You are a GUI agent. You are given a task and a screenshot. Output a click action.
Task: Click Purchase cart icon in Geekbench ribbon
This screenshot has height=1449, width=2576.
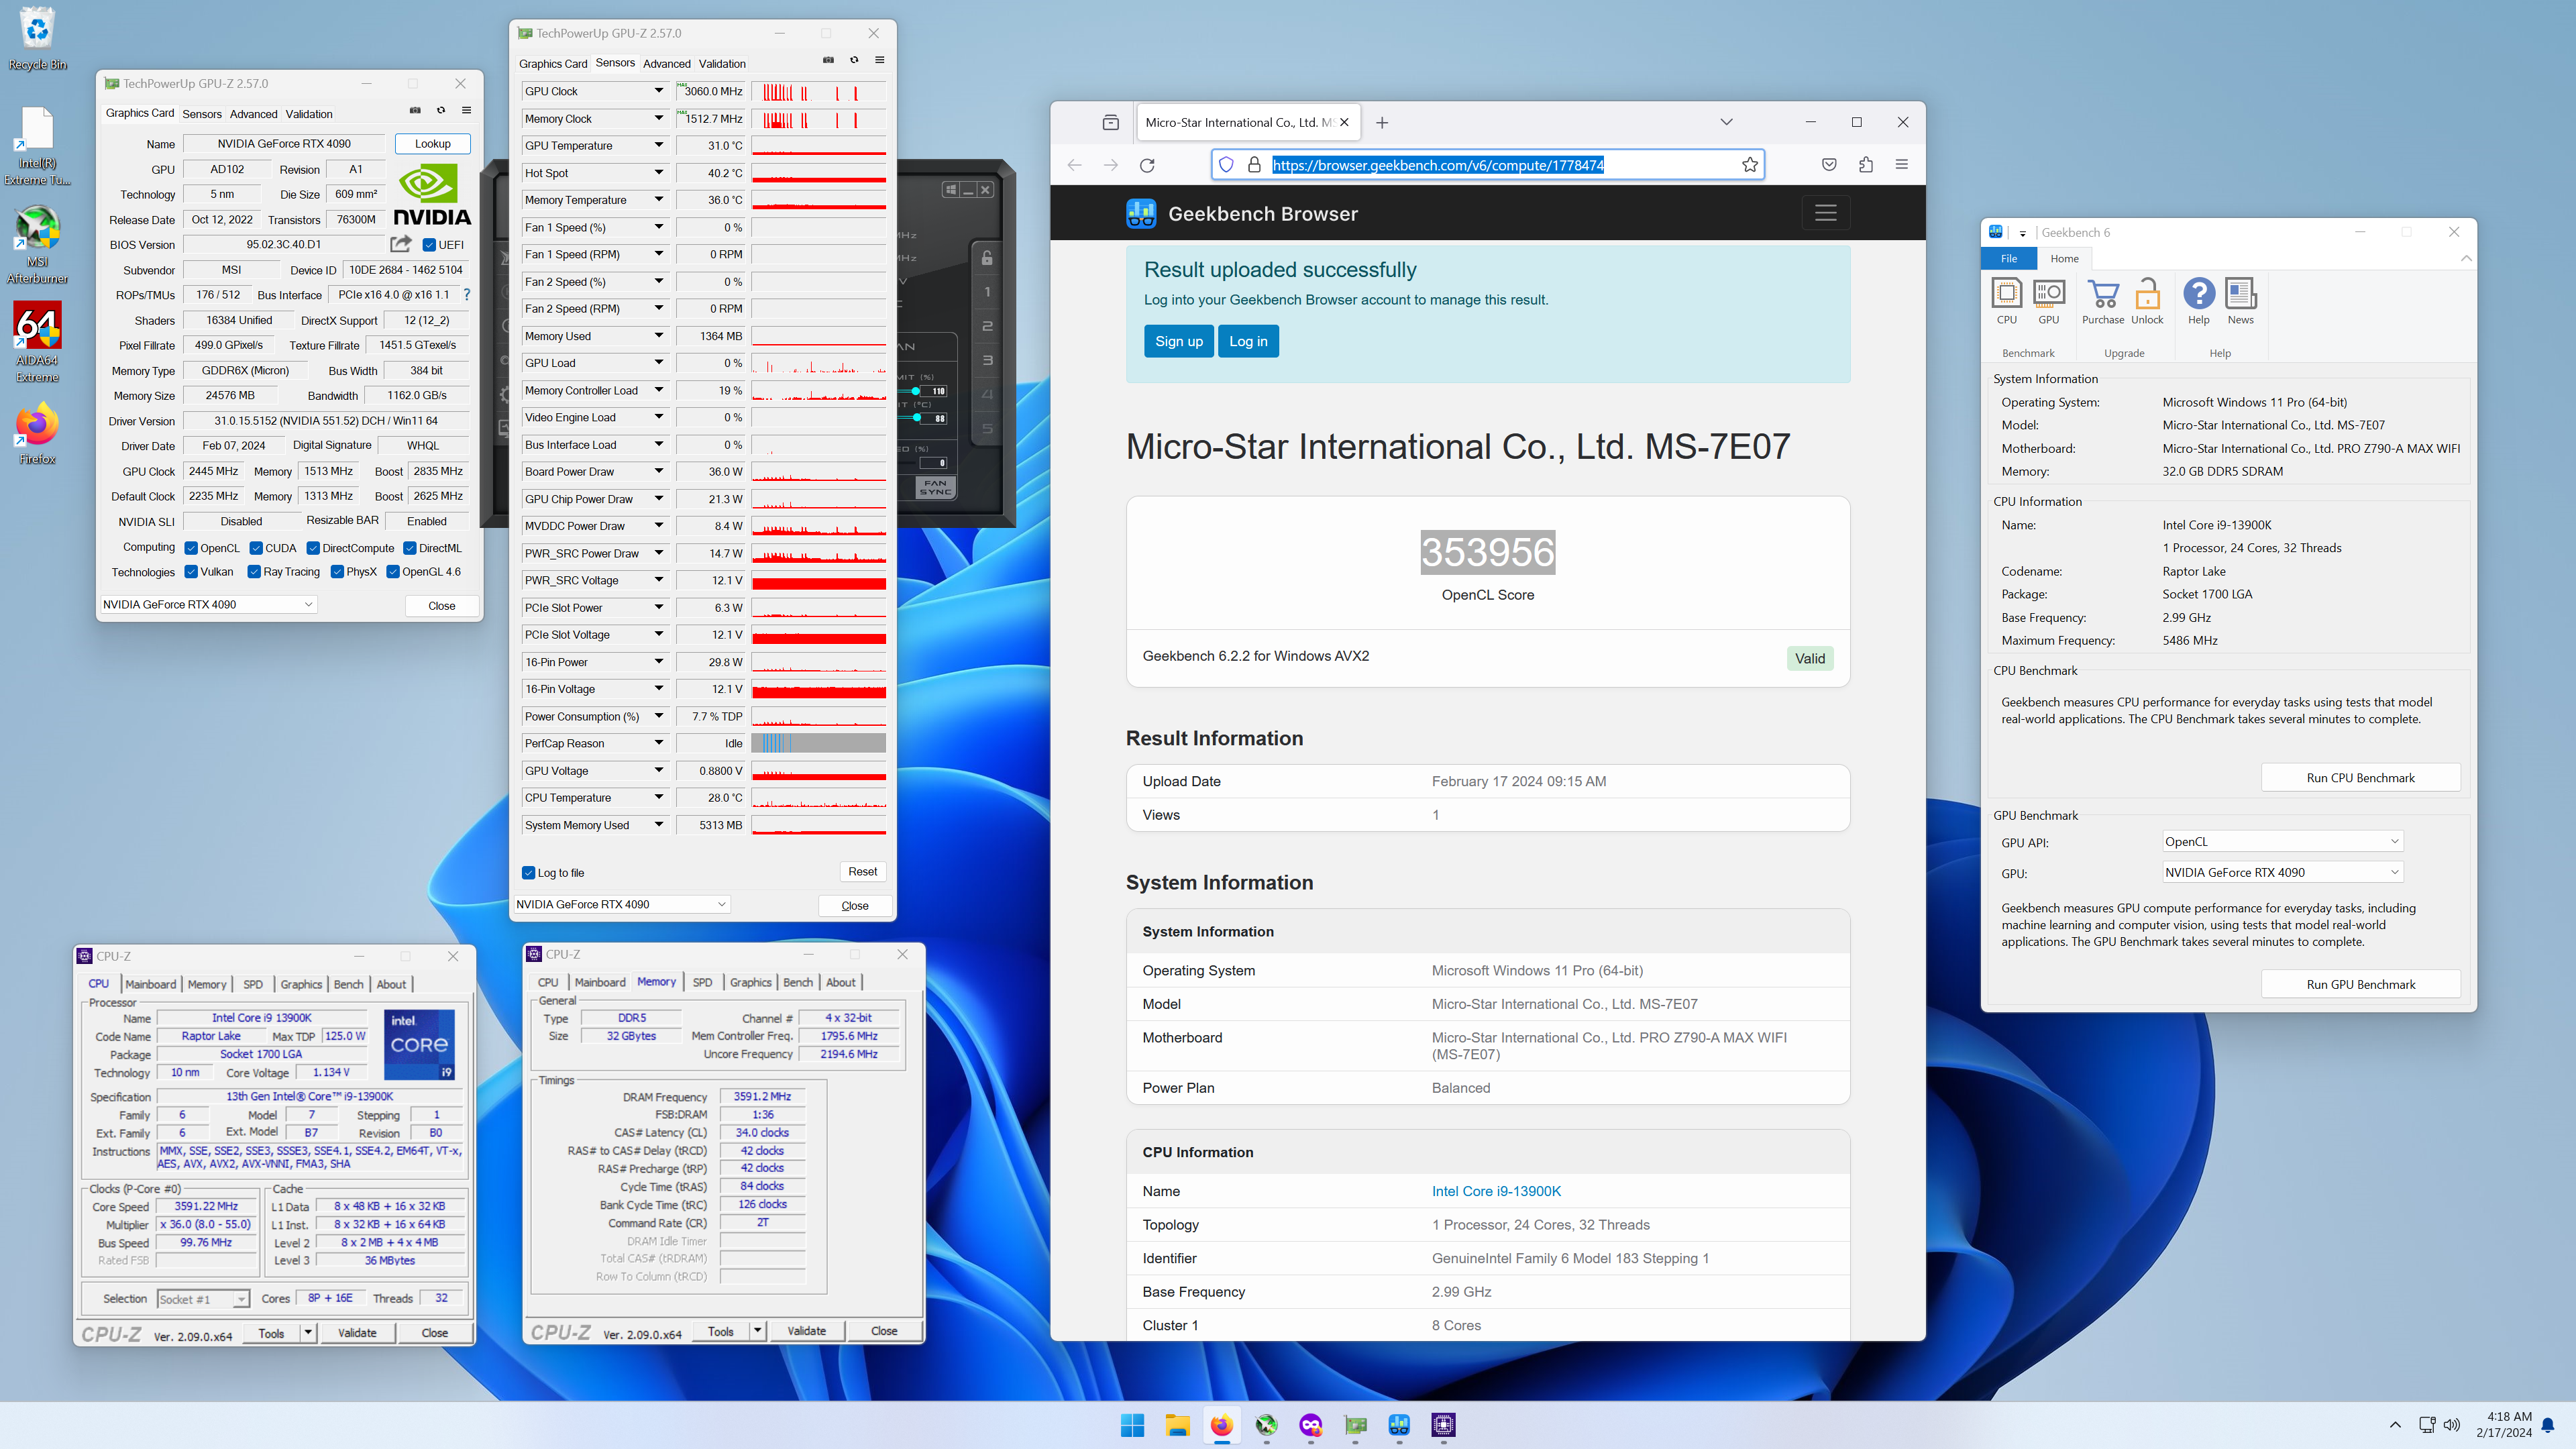2103,301
